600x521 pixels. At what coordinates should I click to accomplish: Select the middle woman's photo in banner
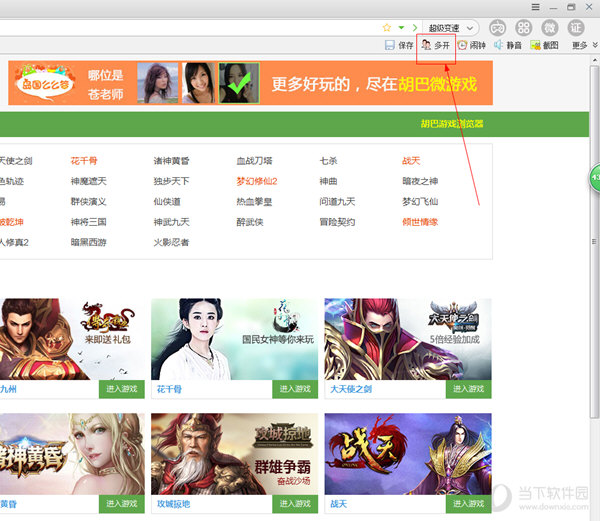pos(198,83)
